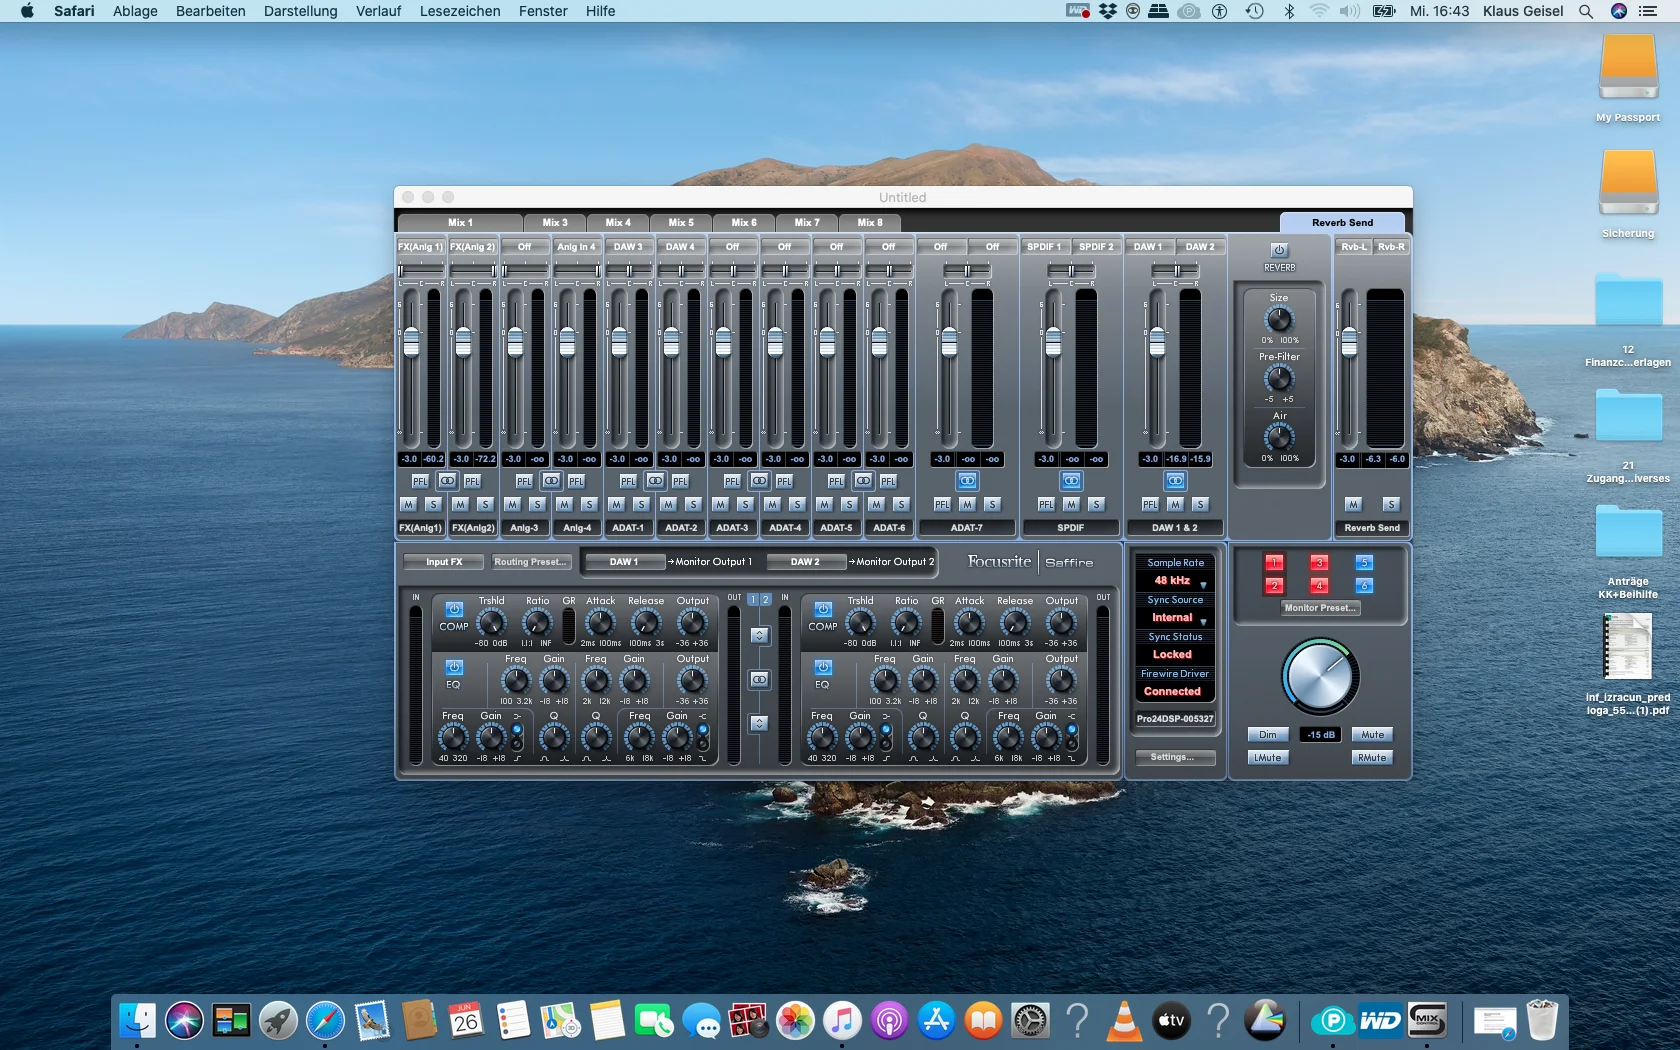Screen dimensions: 1680x1050
Task: Click the Anlg-3 channel name label
Action: (524, 528)
